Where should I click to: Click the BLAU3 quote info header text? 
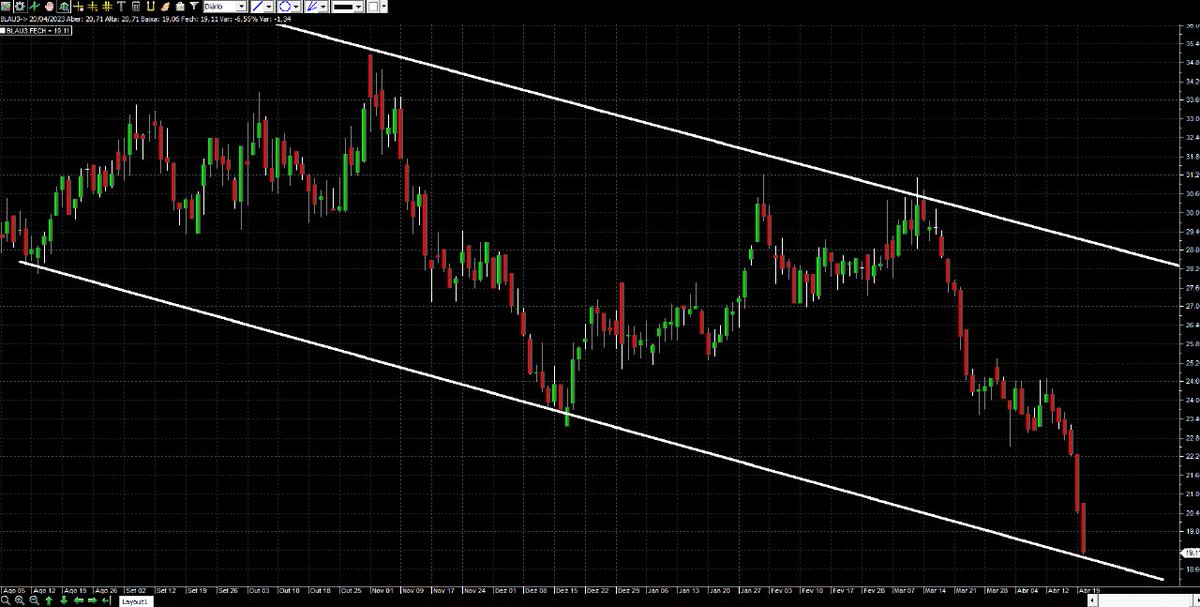point(146,19)
